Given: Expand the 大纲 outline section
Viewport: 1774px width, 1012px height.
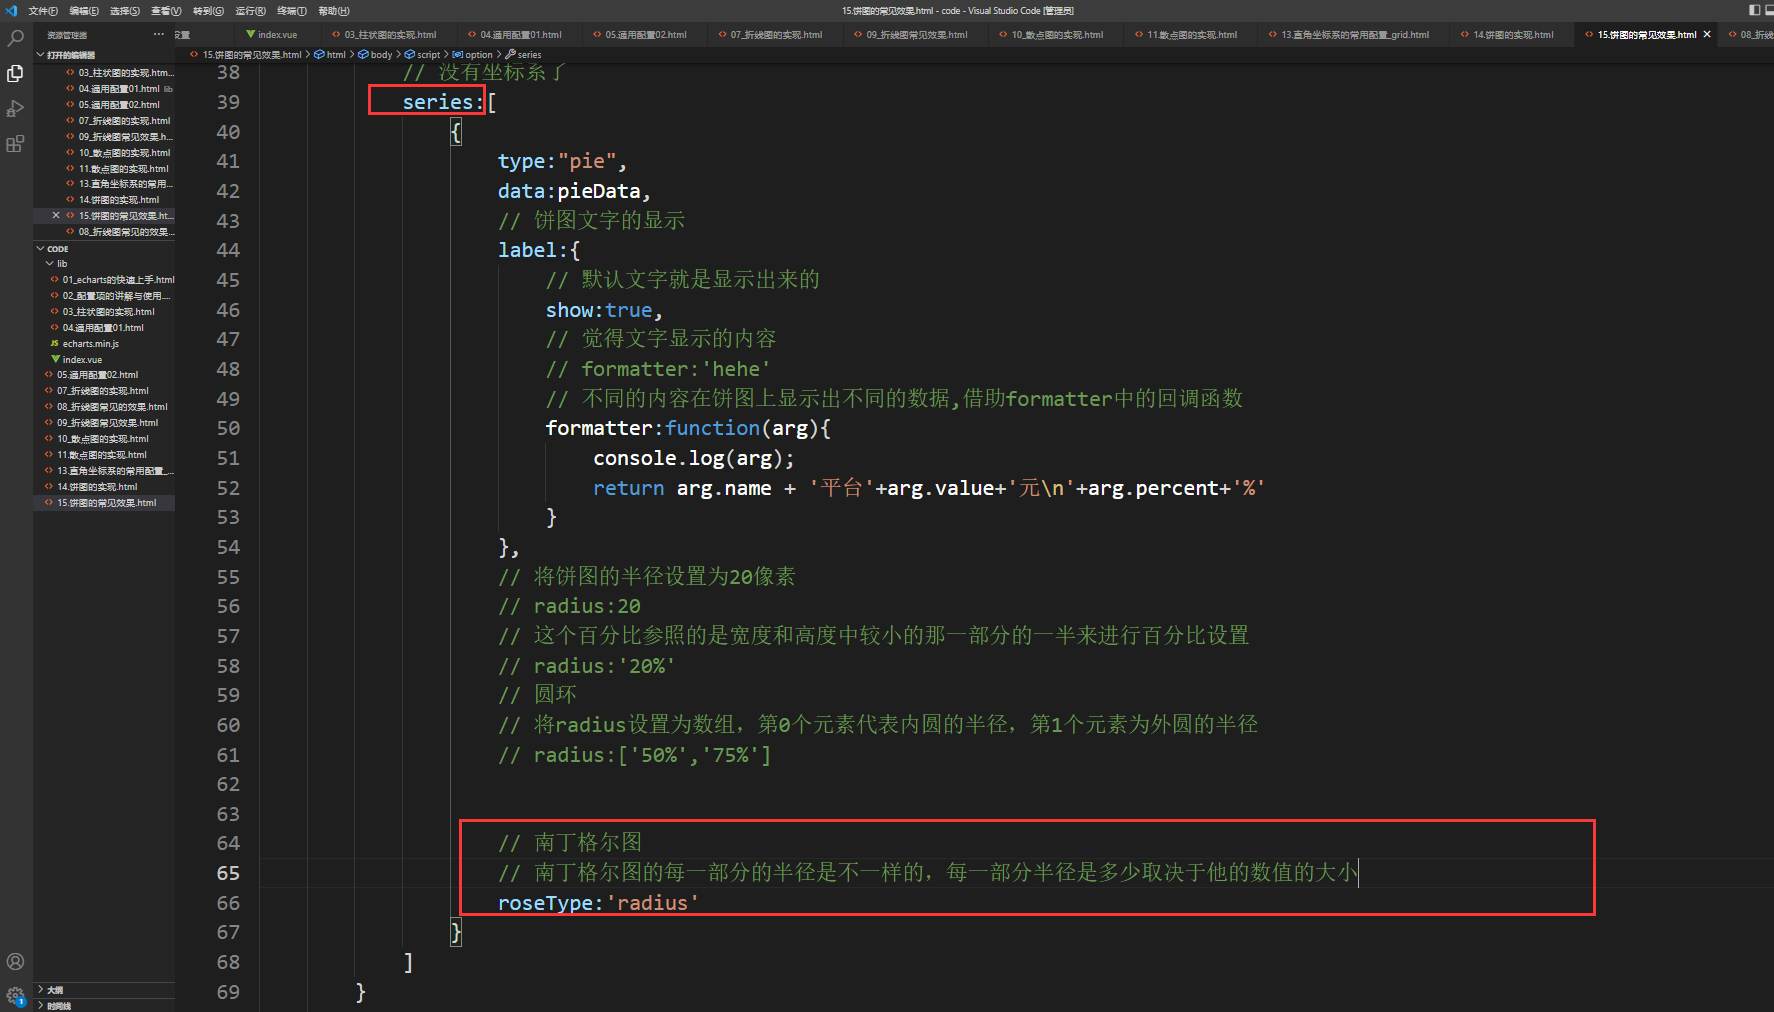Looking at the screenshot, I should click(x=104, y=990).
